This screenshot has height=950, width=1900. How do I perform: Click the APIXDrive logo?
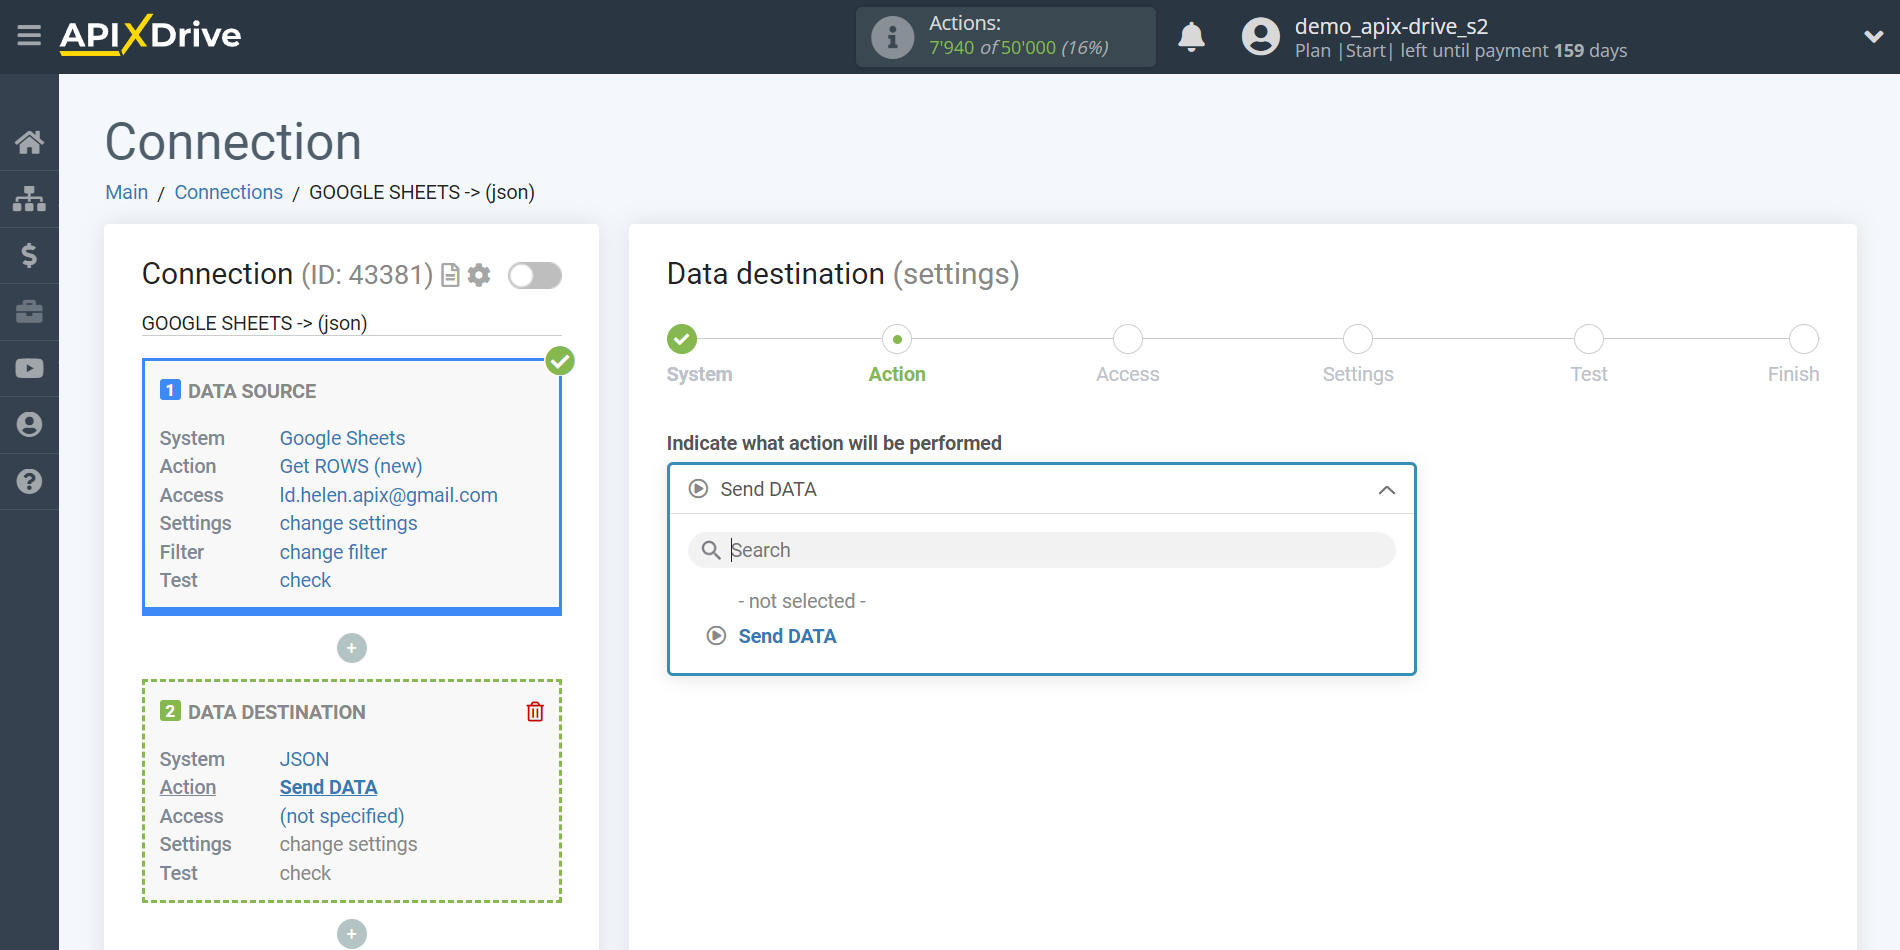150,35
